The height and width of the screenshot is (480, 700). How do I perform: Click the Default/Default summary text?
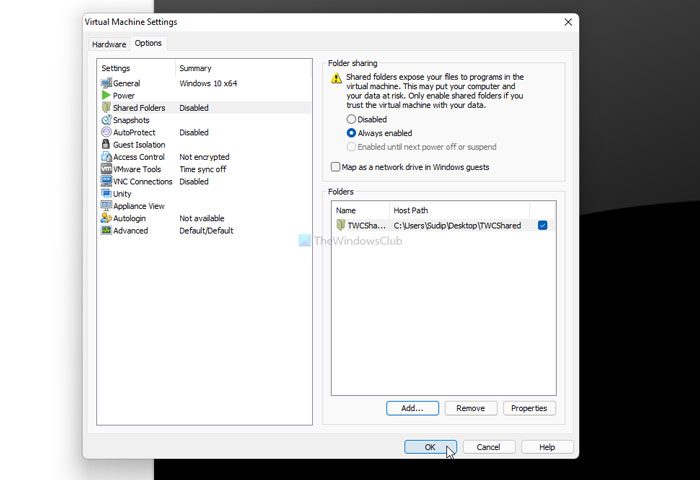click(x=206, y=230)
